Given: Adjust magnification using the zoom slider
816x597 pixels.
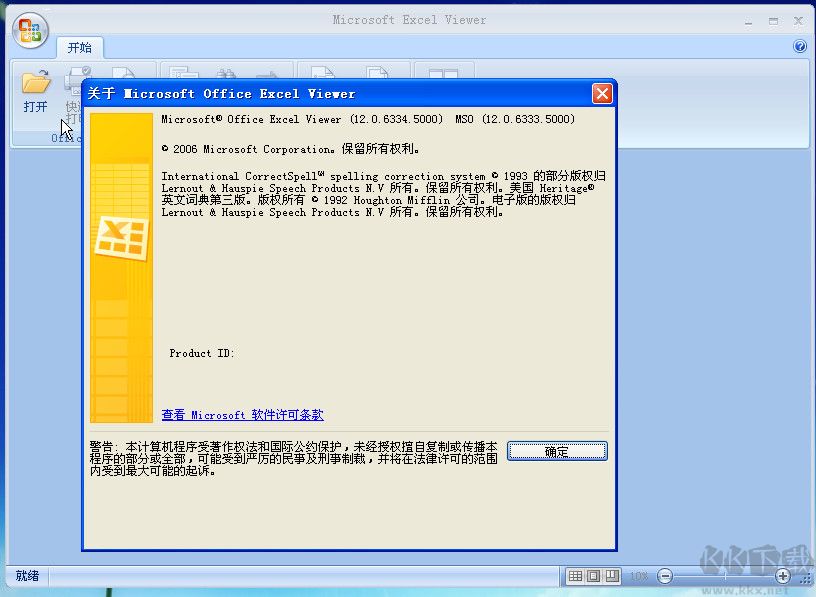Looking at the screenshot, I should (x=724, y=575).
